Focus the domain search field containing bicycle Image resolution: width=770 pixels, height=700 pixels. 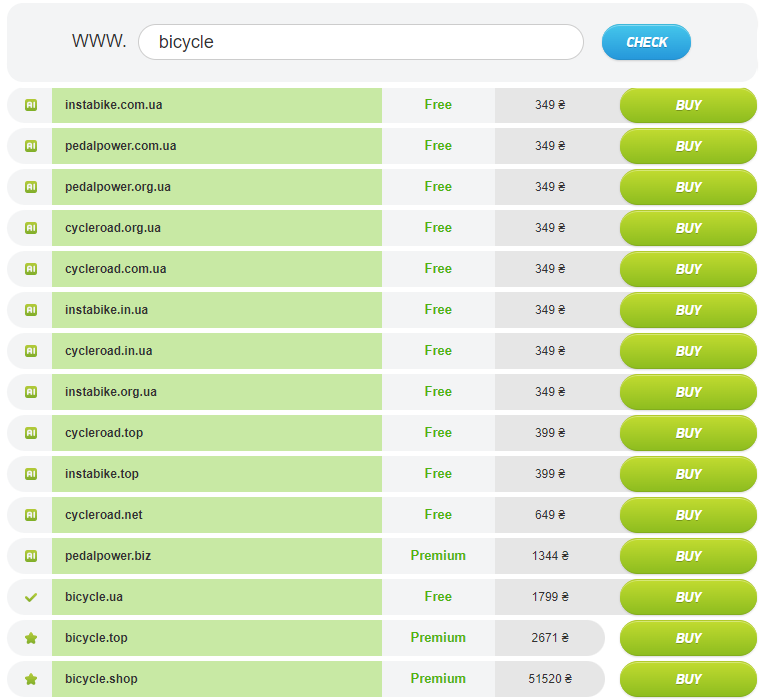[x=361, y=42]
